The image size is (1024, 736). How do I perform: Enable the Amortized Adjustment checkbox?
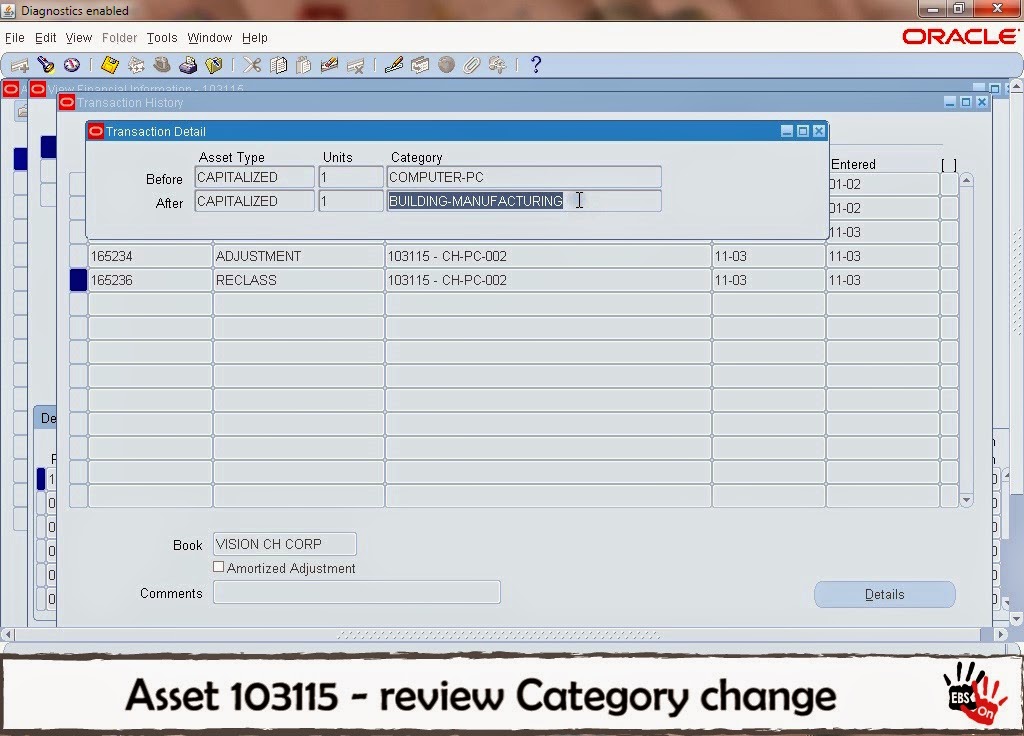point(218,567)
